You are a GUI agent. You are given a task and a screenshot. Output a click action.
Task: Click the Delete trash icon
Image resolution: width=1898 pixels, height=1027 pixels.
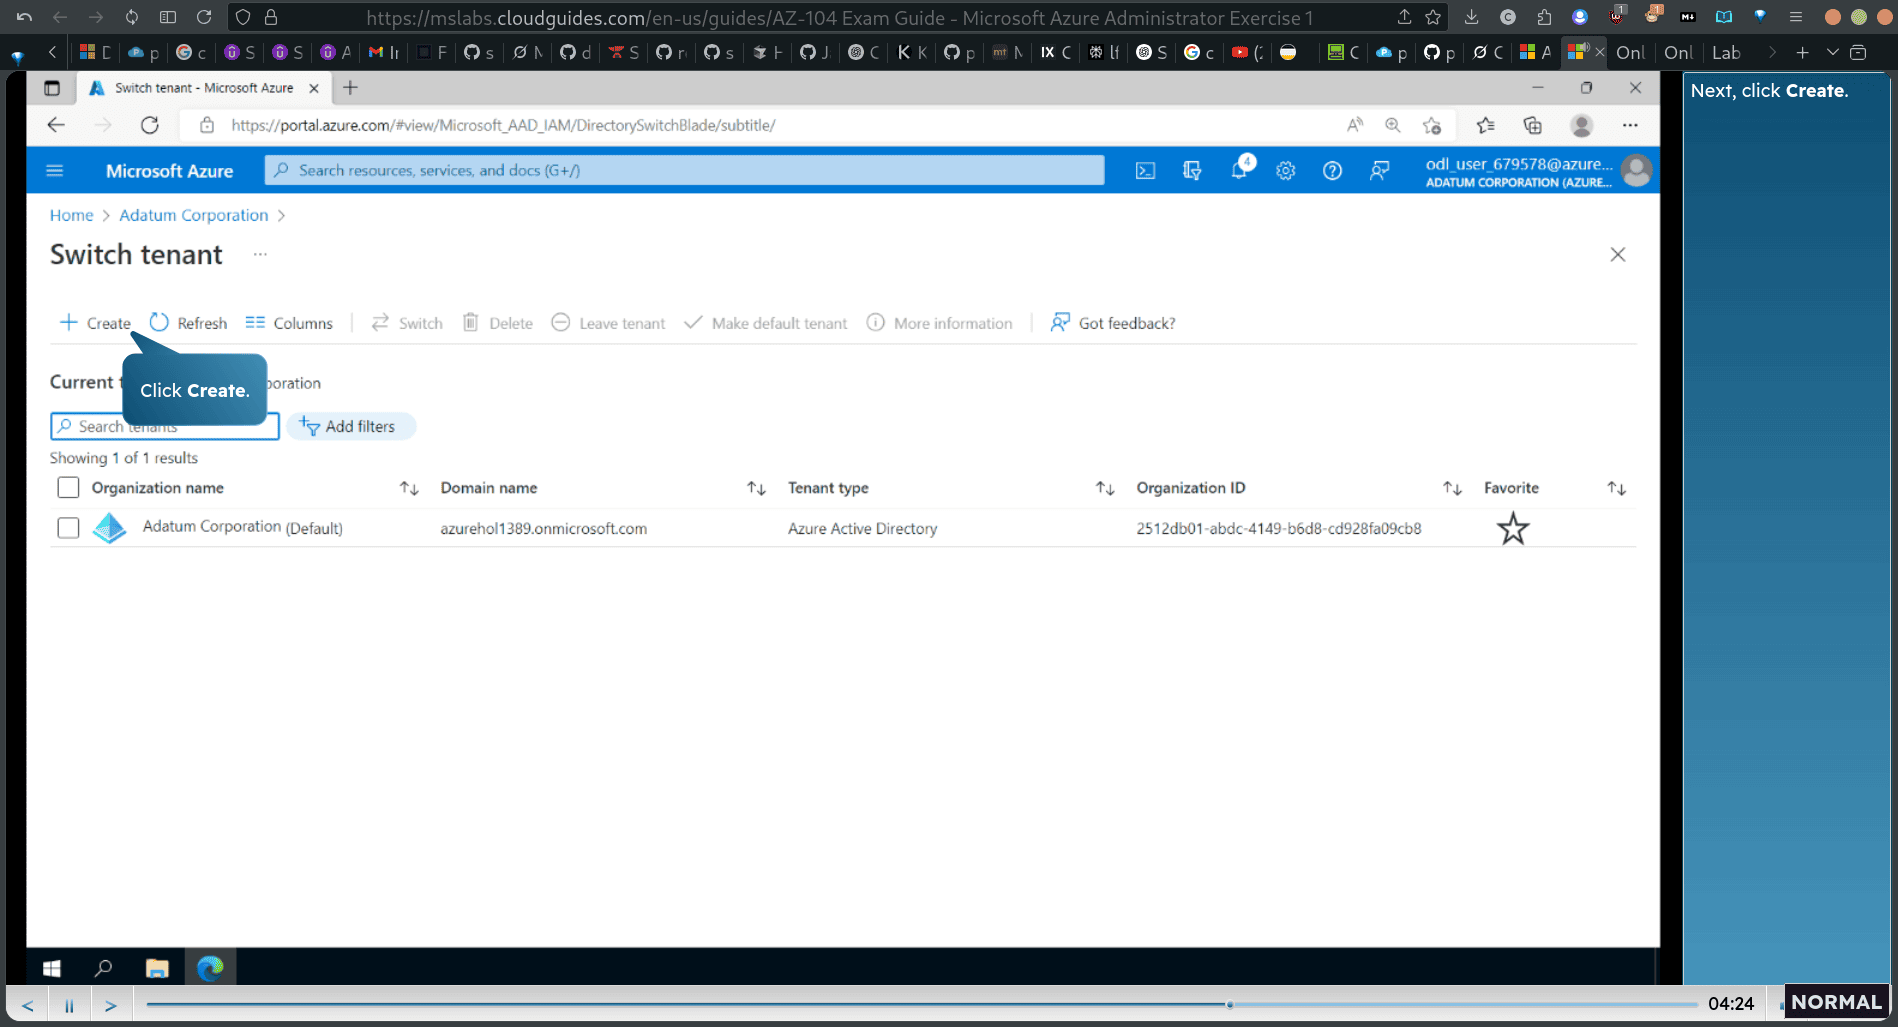coord(470,322)
